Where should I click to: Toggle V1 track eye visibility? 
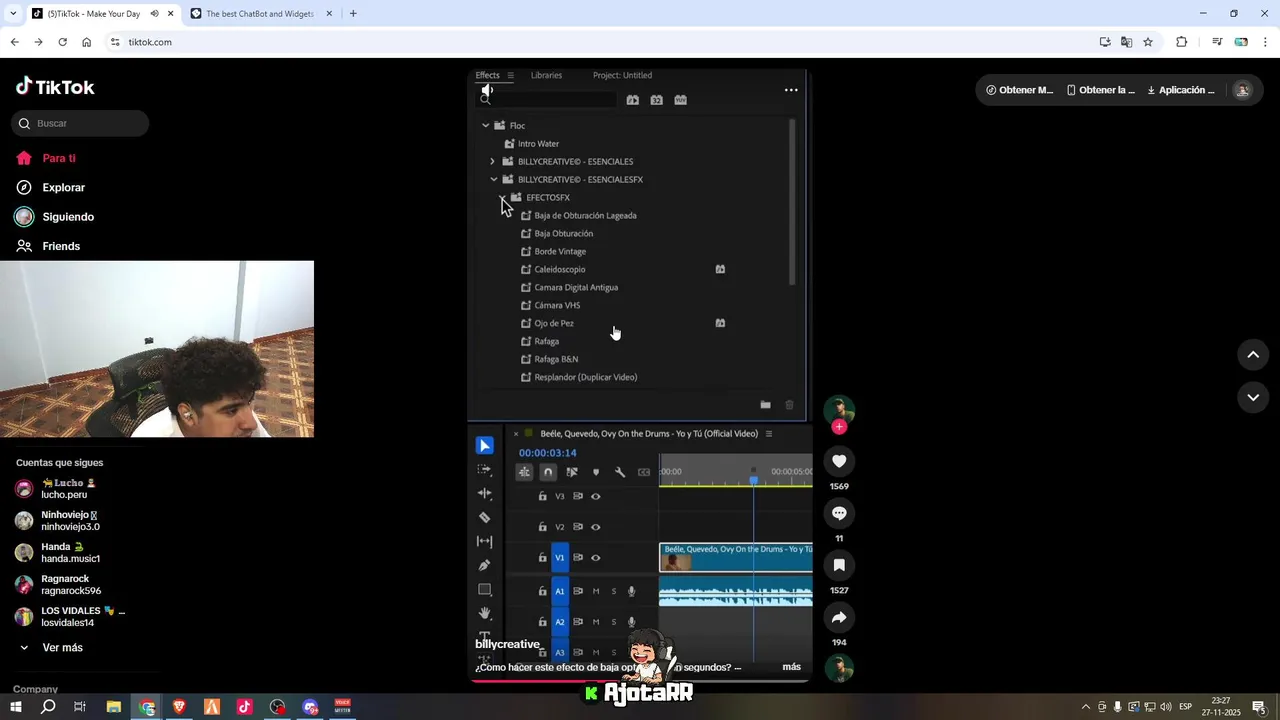596,558
